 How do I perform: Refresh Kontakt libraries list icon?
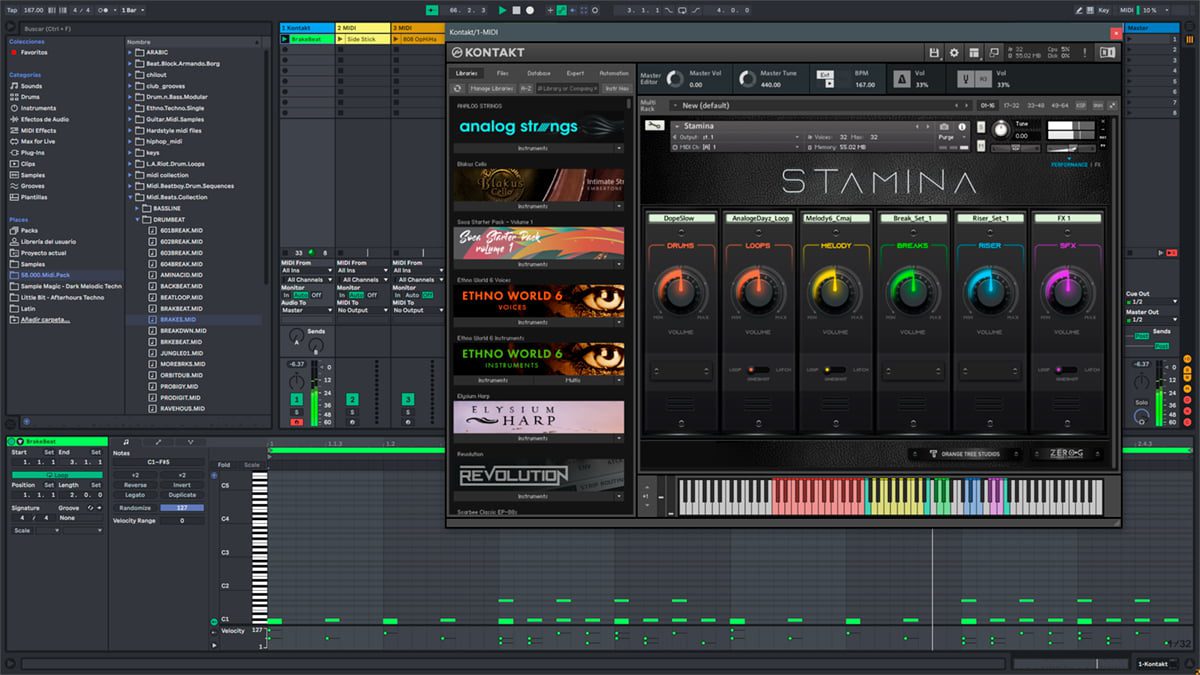(458, 88)
